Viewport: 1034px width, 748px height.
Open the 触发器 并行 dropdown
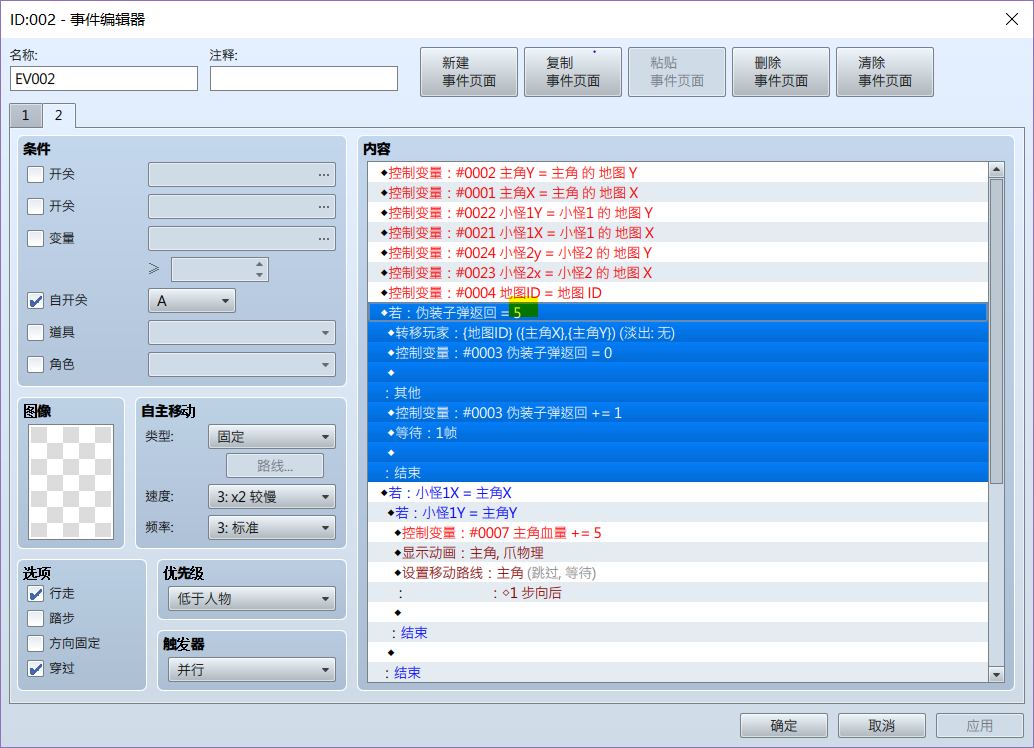click(x=252, y=670)
